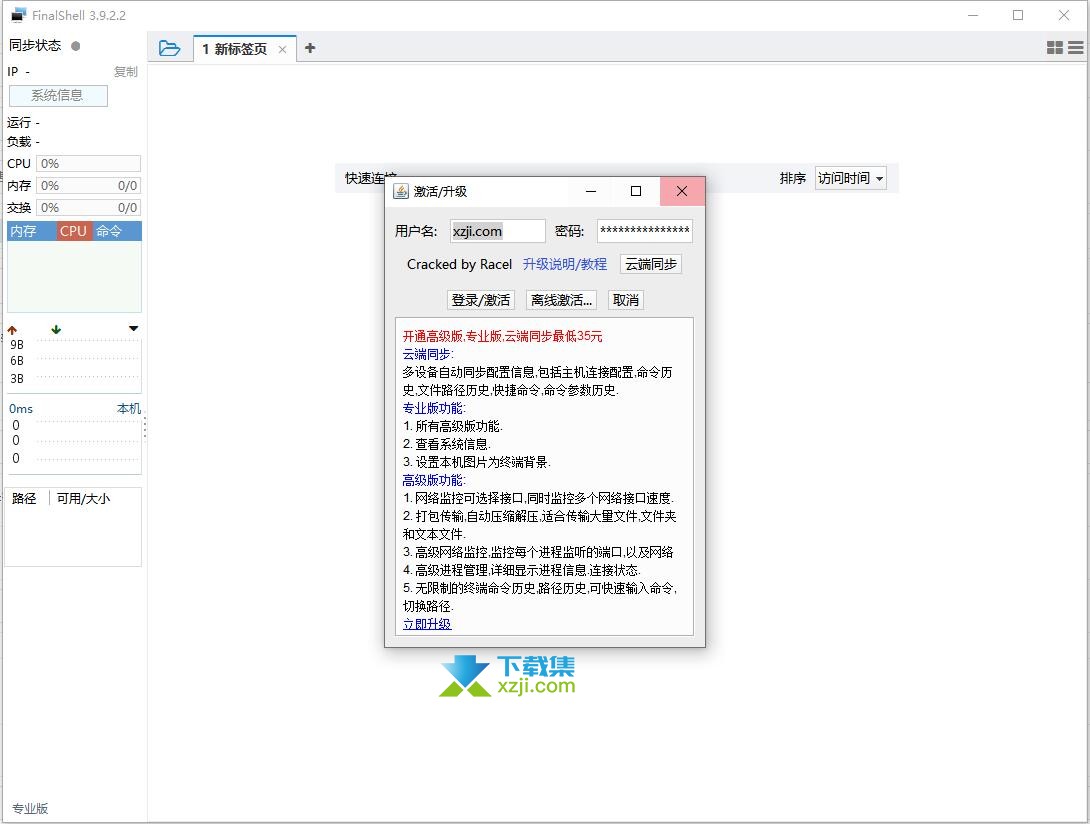Screen dimensions: 1090x824
Task: Expand the network interface dropdown triangle
Action: [x=133, y=328]
